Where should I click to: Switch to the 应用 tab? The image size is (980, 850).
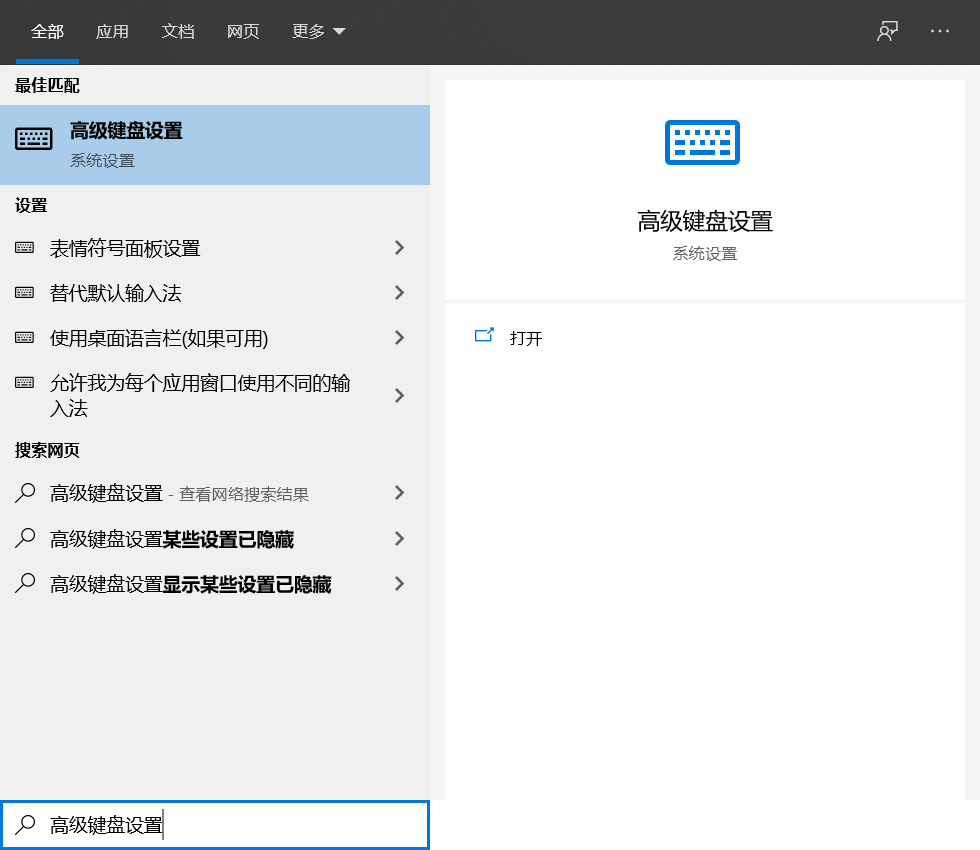click(112, 31)
